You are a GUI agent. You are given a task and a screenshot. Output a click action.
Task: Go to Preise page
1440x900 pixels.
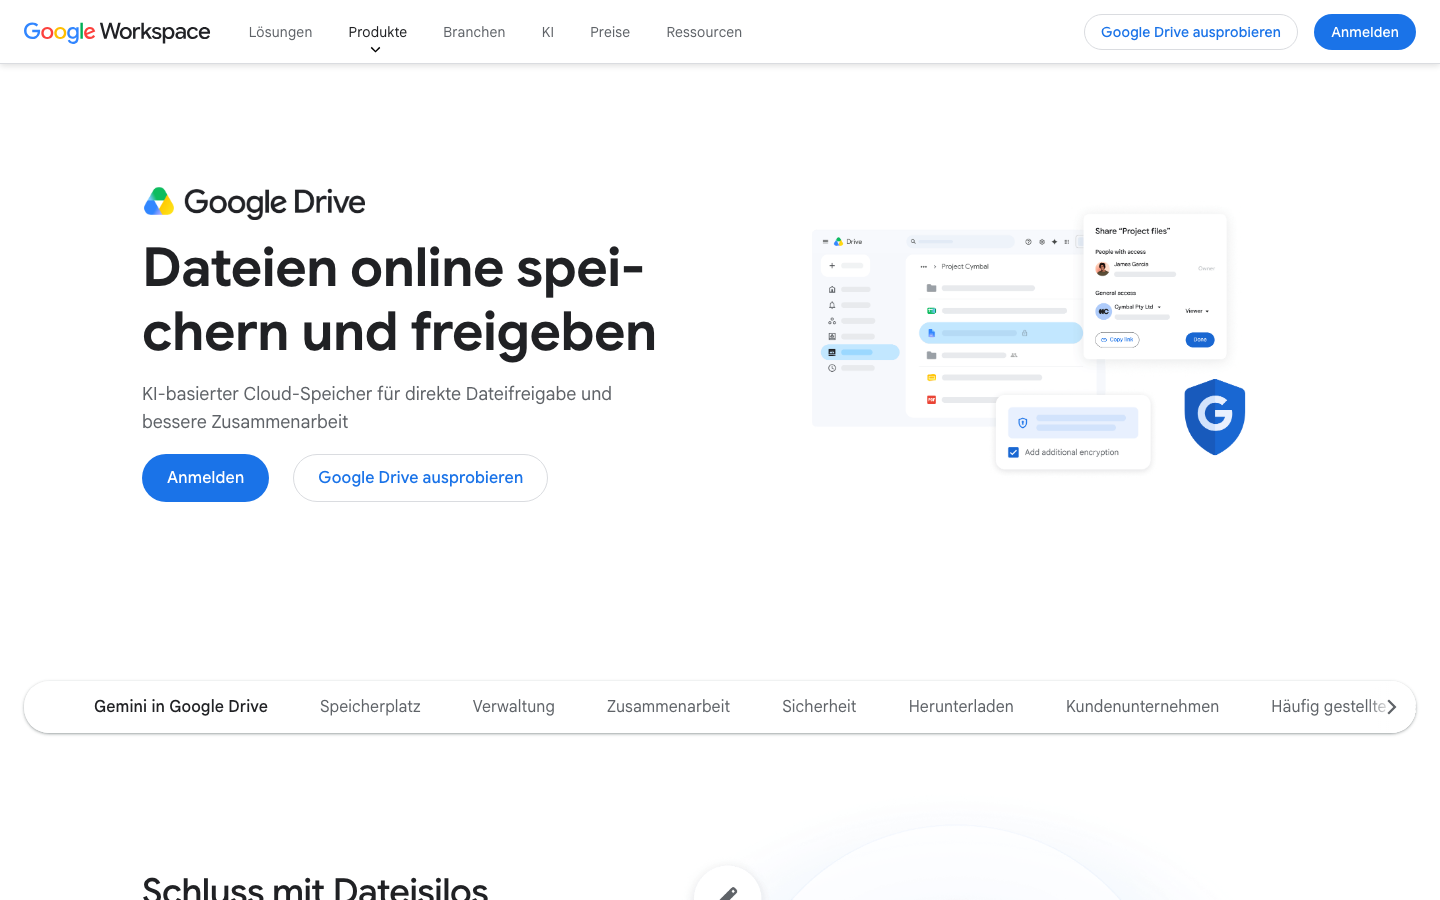pyautogui.click(x=610, y=32)
